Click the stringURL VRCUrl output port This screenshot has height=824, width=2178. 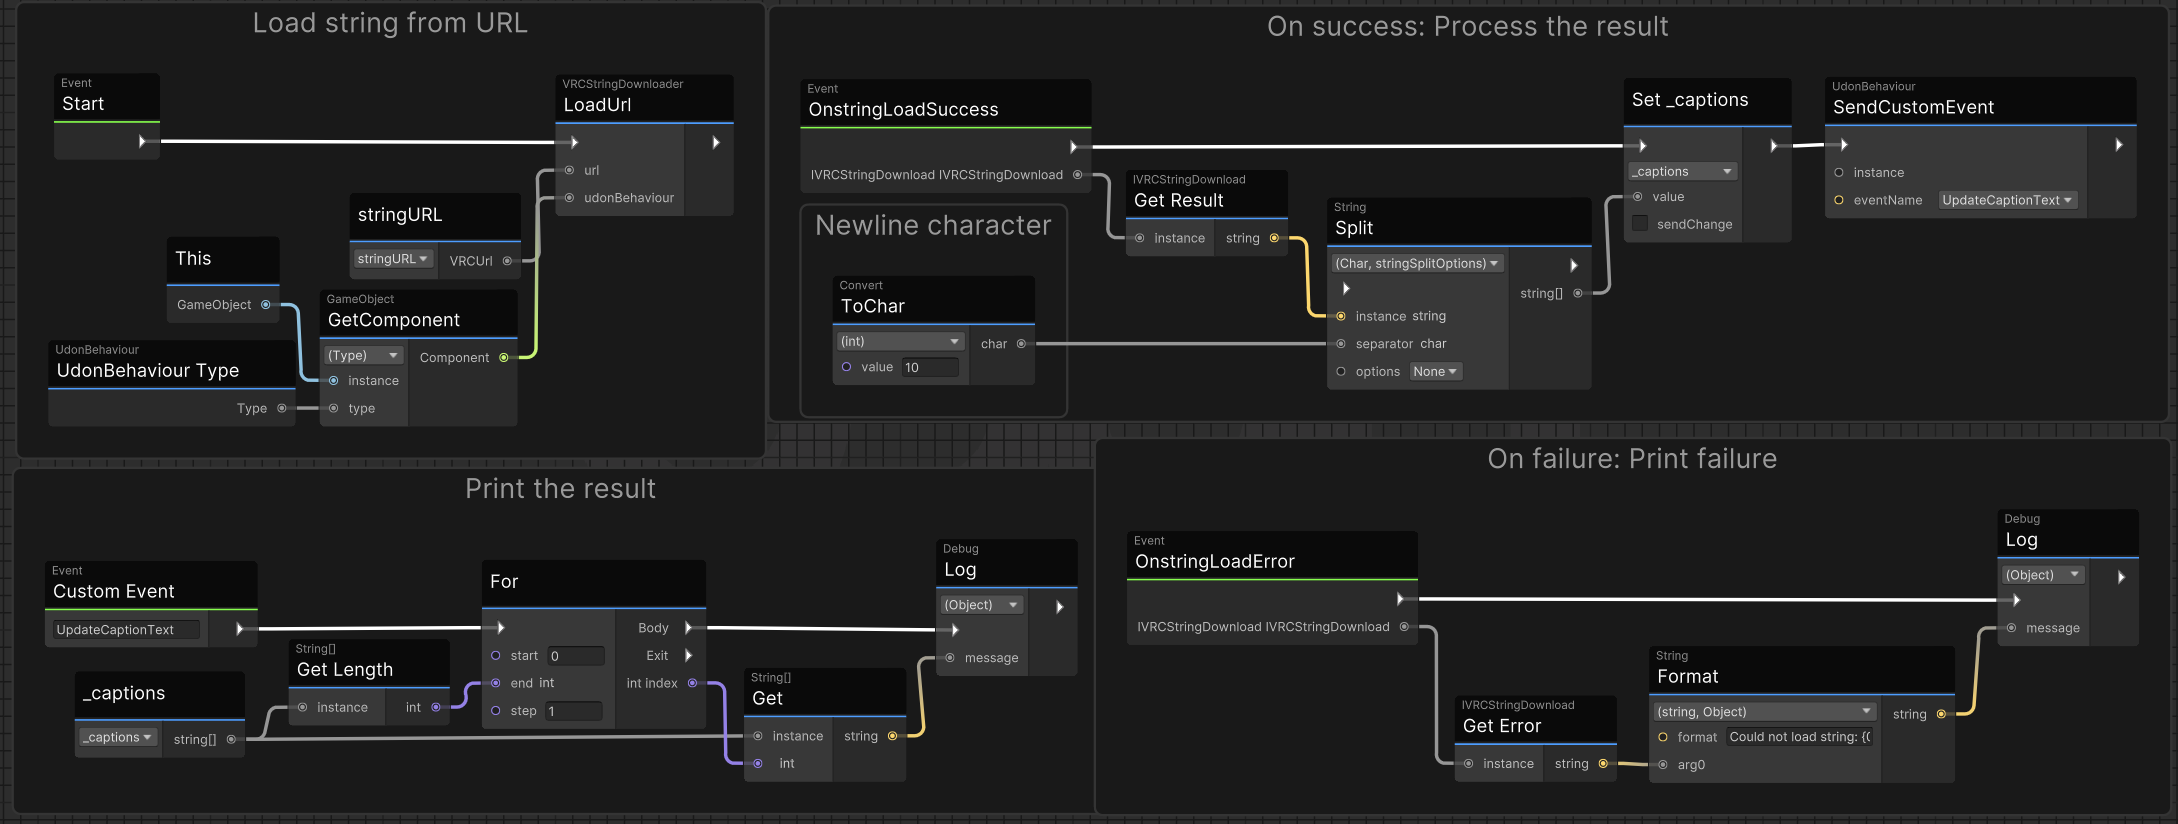(x=507, y=261)
